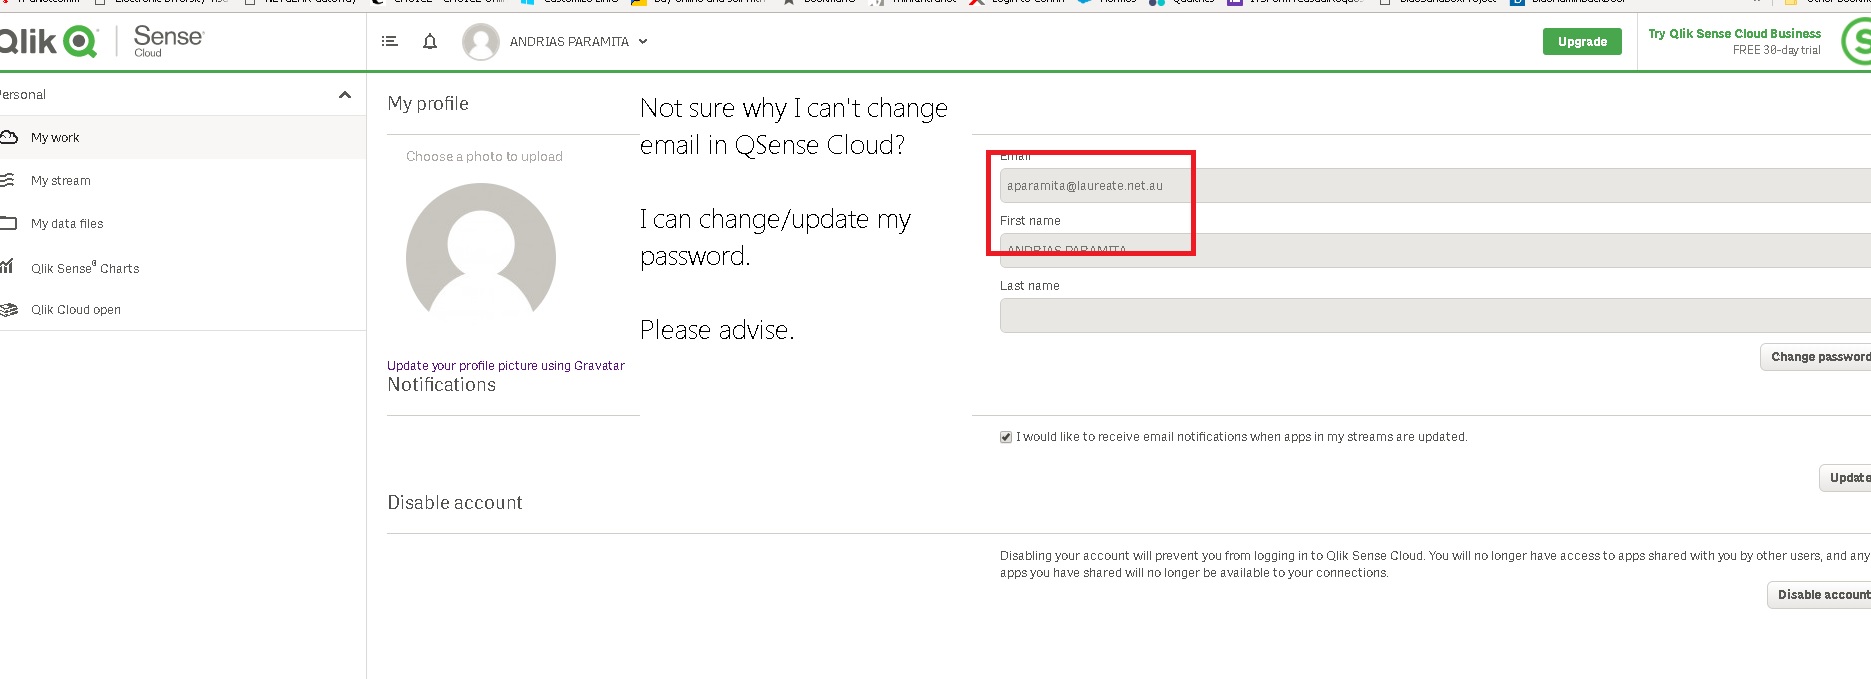Click the Qlik Sense Charts icon
Image resolution: width=1871 pixels, height=679 pixels.
tap(8, 267)
